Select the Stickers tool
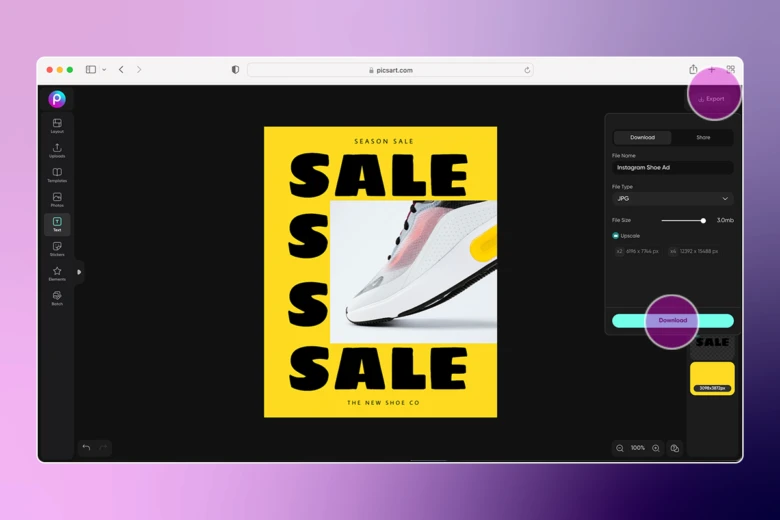Image resolution: width=780 pixels, height=520 pixels. 57,248
